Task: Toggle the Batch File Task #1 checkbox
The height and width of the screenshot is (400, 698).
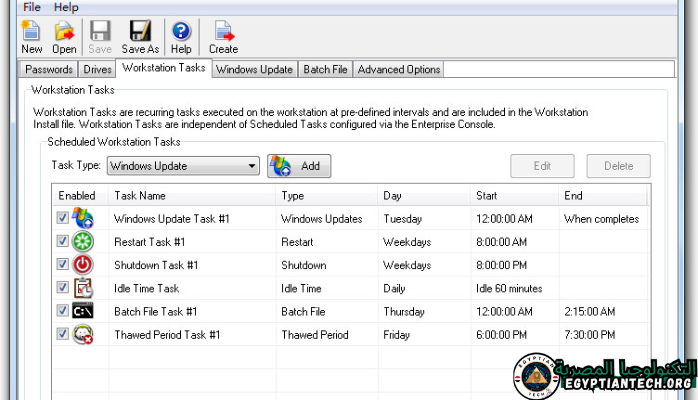Action: click(x=63, y=311)
